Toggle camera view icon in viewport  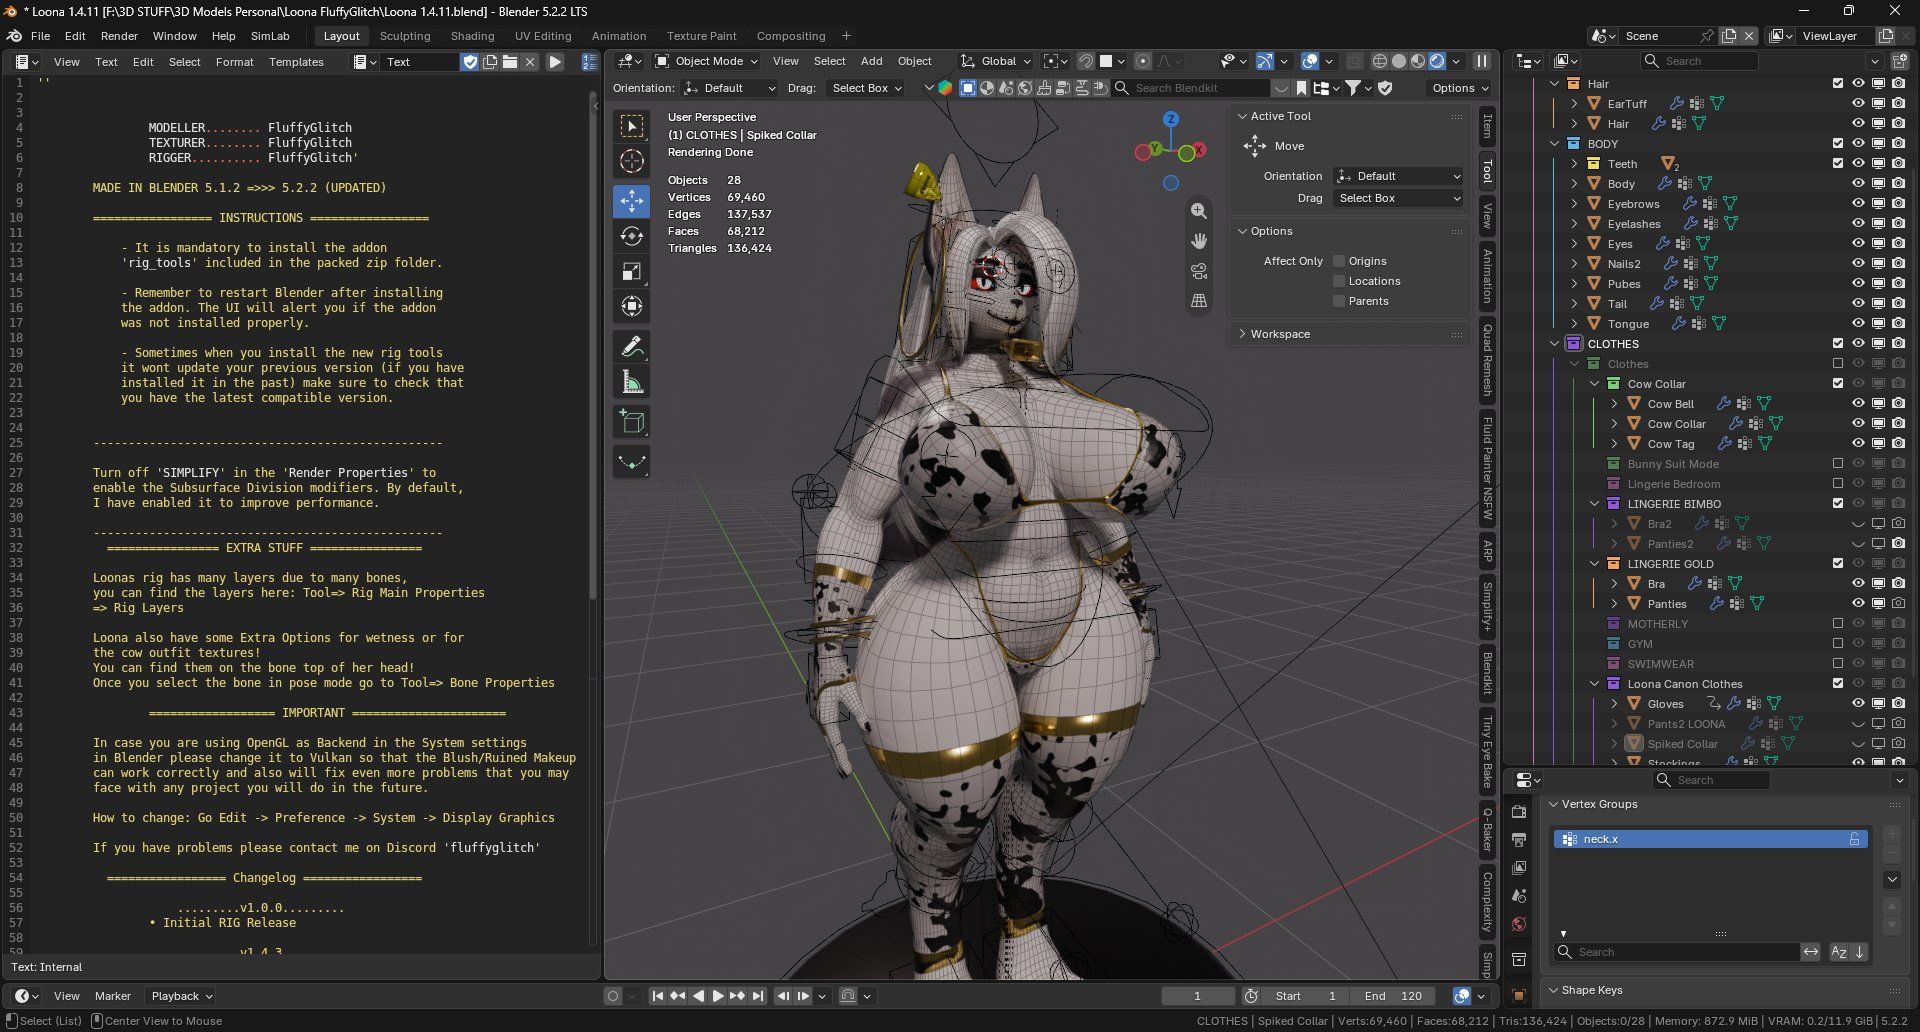[x=1199, y=271]
